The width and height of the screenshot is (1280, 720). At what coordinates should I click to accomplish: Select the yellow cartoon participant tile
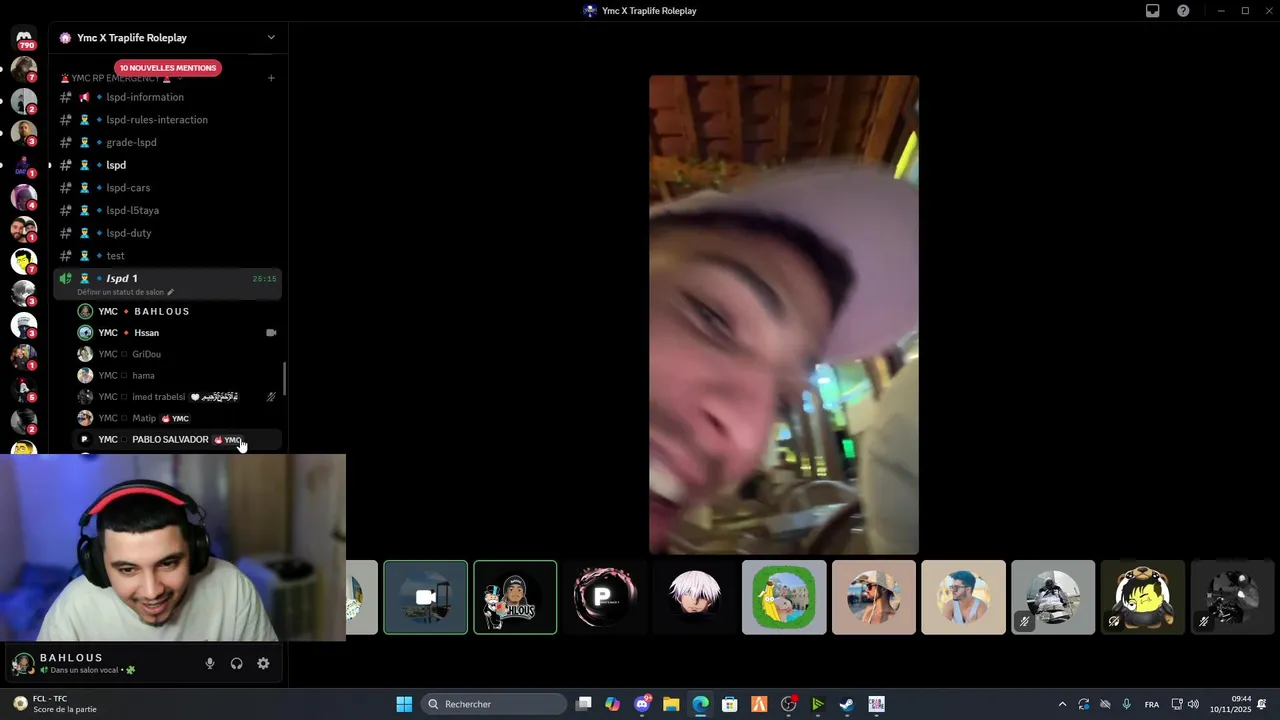[1143, 597]
